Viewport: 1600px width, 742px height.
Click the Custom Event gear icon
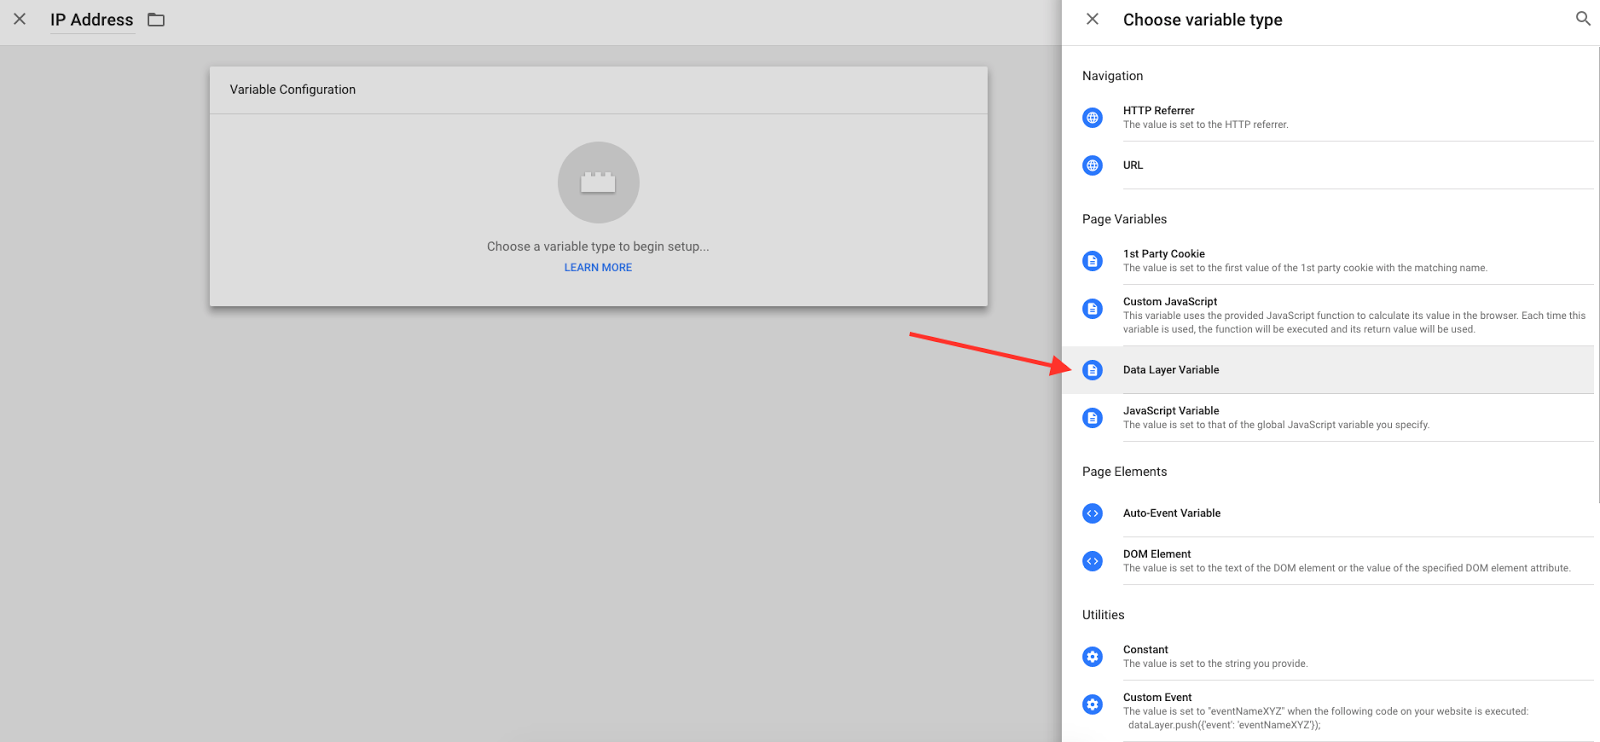(x=1092, y=705)
